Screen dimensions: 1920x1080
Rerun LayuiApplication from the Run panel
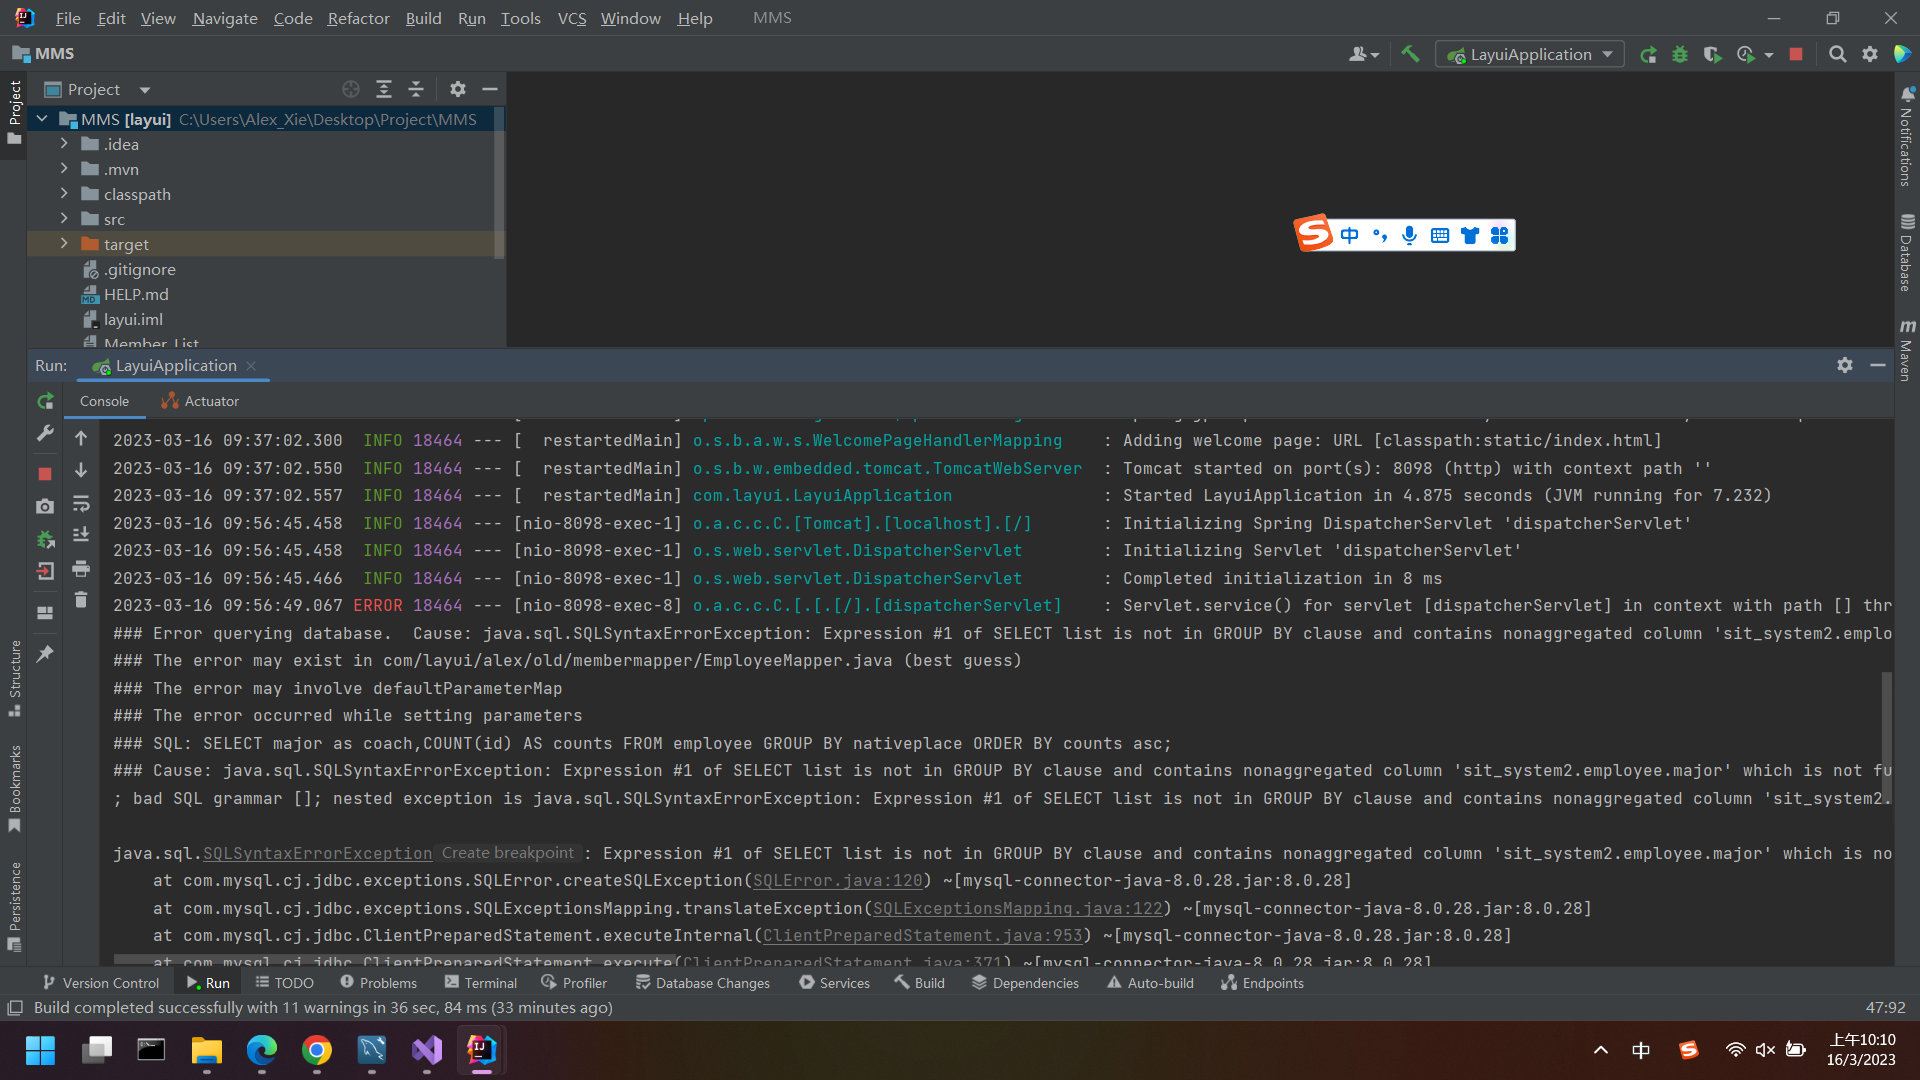click(45, 401)
